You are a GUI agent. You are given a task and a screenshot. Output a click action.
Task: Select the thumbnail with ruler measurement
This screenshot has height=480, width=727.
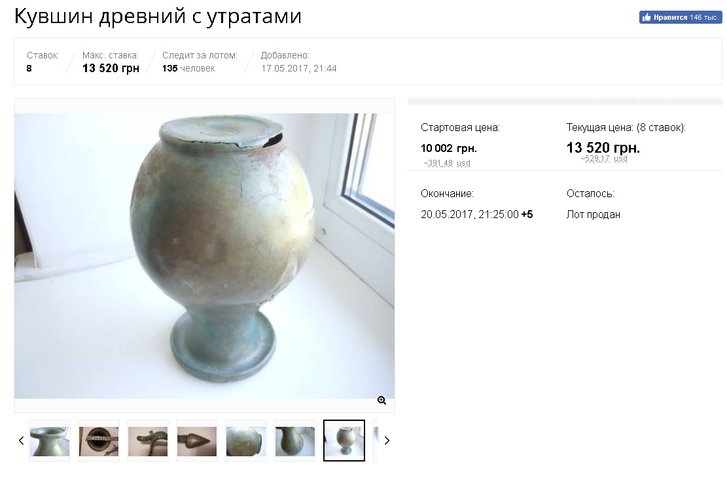[x=99, y=441]
